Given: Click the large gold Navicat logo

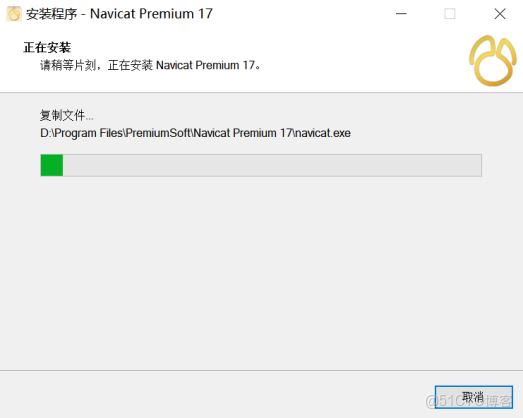Looking at the screenshot, I should tap(493, 61).
